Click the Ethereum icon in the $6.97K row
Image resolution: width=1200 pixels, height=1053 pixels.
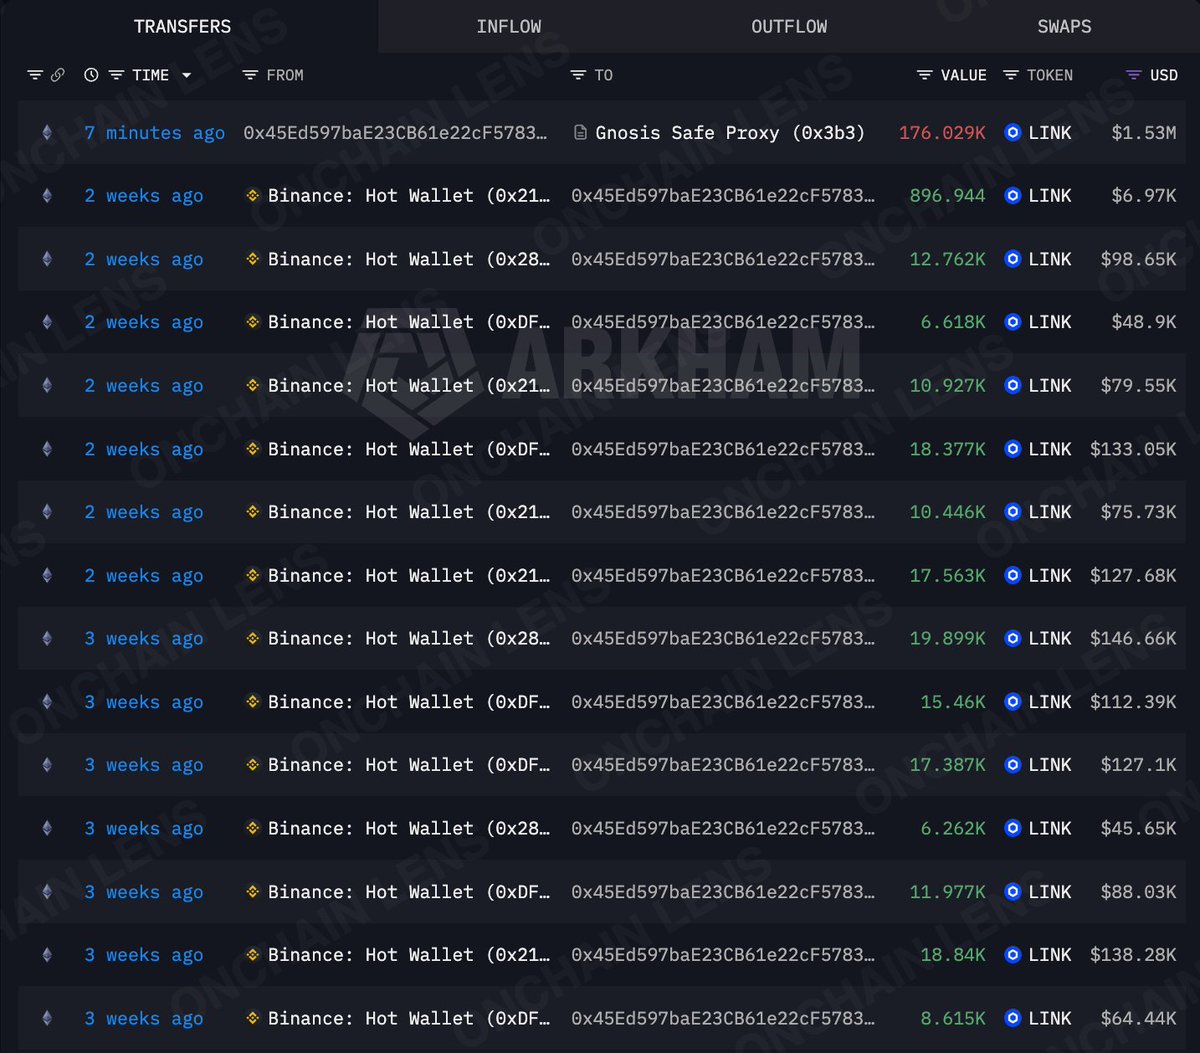pos(46,196)
